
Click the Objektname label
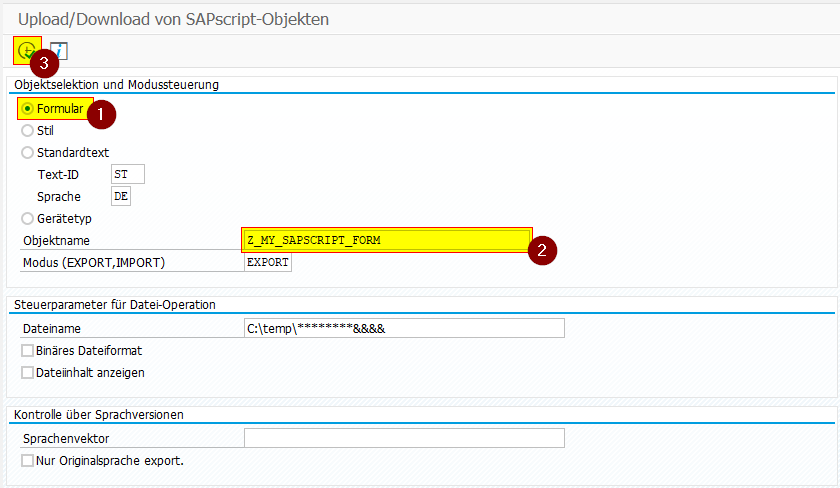click(56, 241)
